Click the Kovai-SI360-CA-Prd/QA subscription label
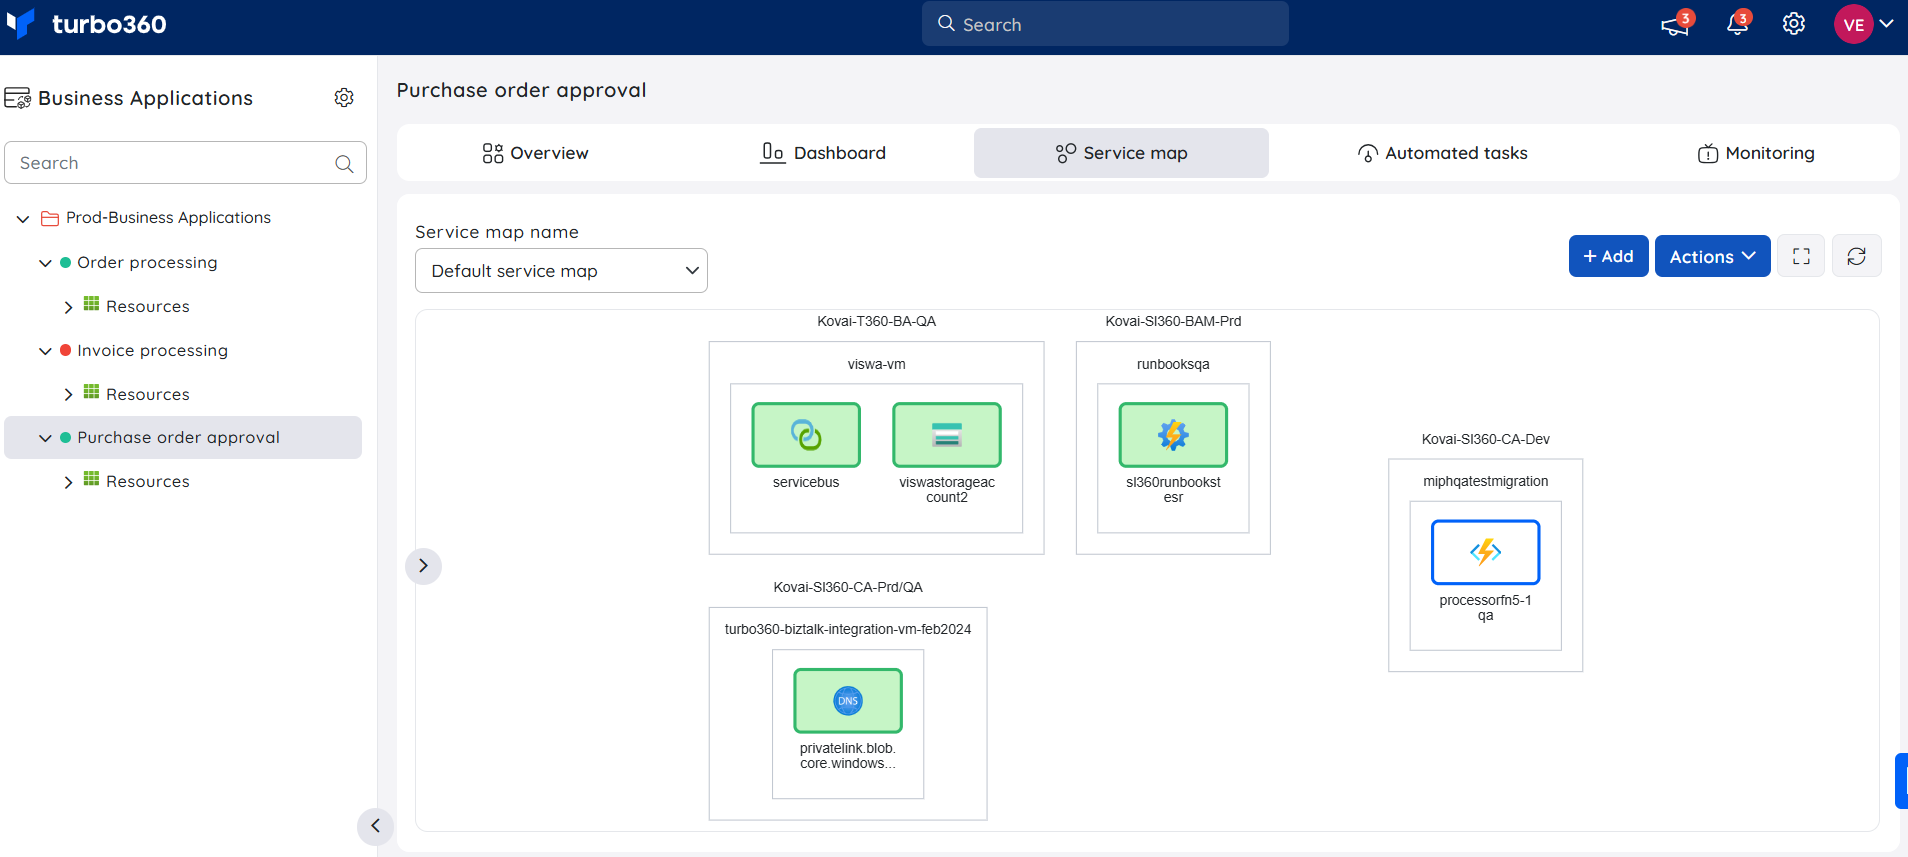The width and height of the screenshot is (1908, 857). click(848, 587)
